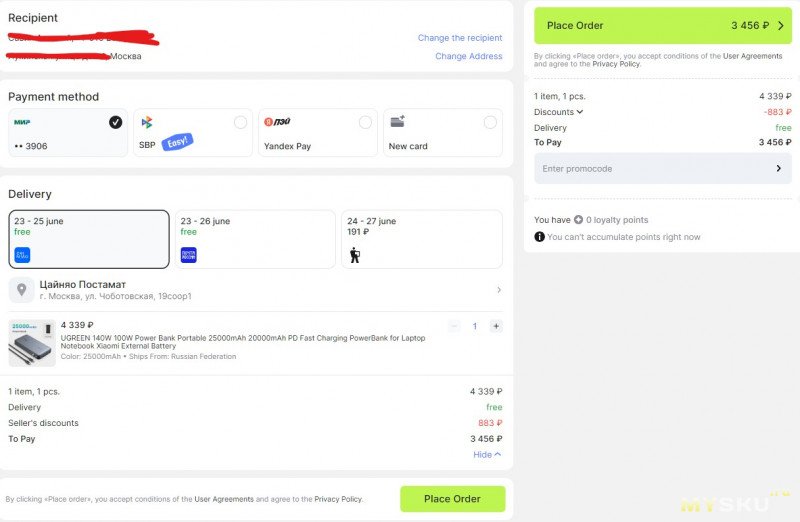This screenshot has height=522, width=800.
Task: Expand the Discounts dropdown chevron
Action: point(580,112)
